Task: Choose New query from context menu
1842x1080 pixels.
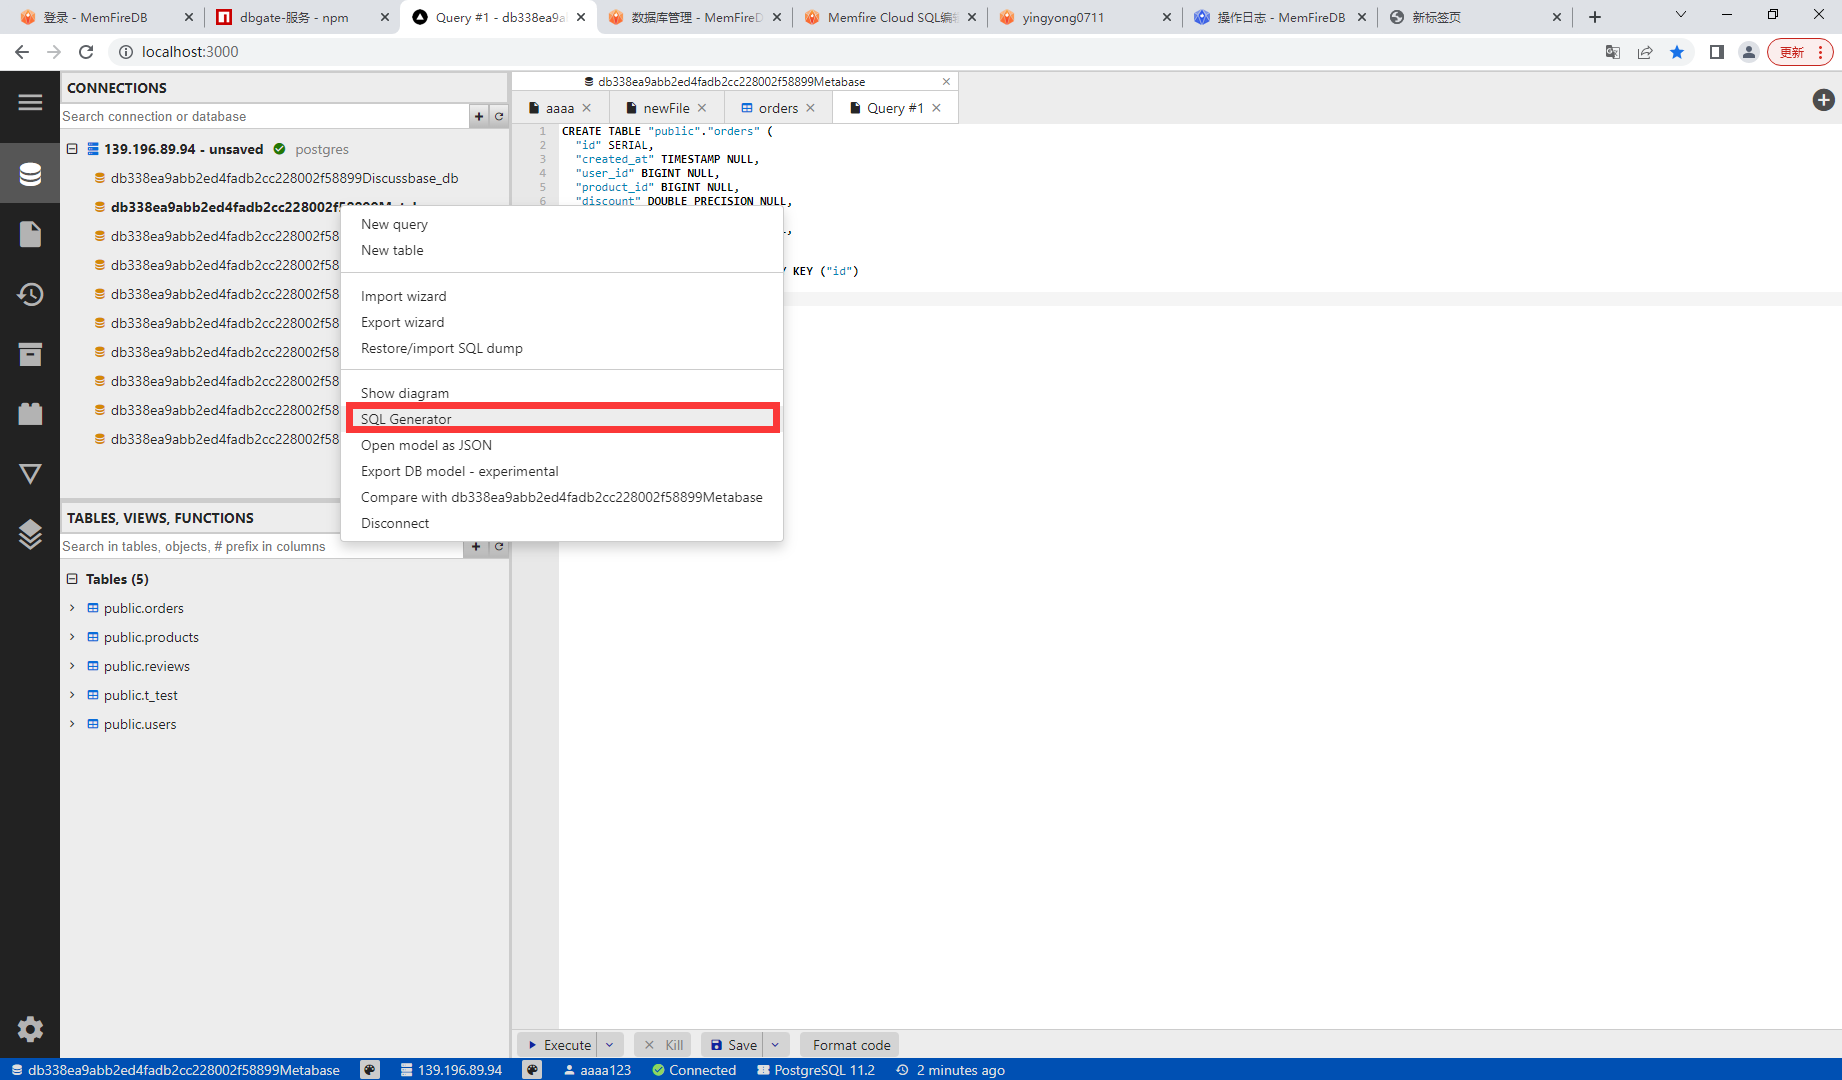Action: 562,224
